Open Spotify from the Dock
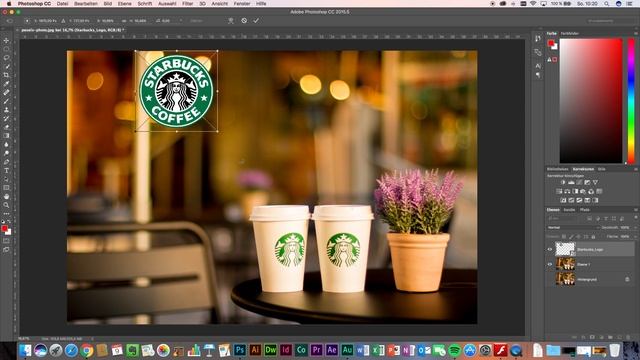The image size is (640, 360). click(454, 350)
